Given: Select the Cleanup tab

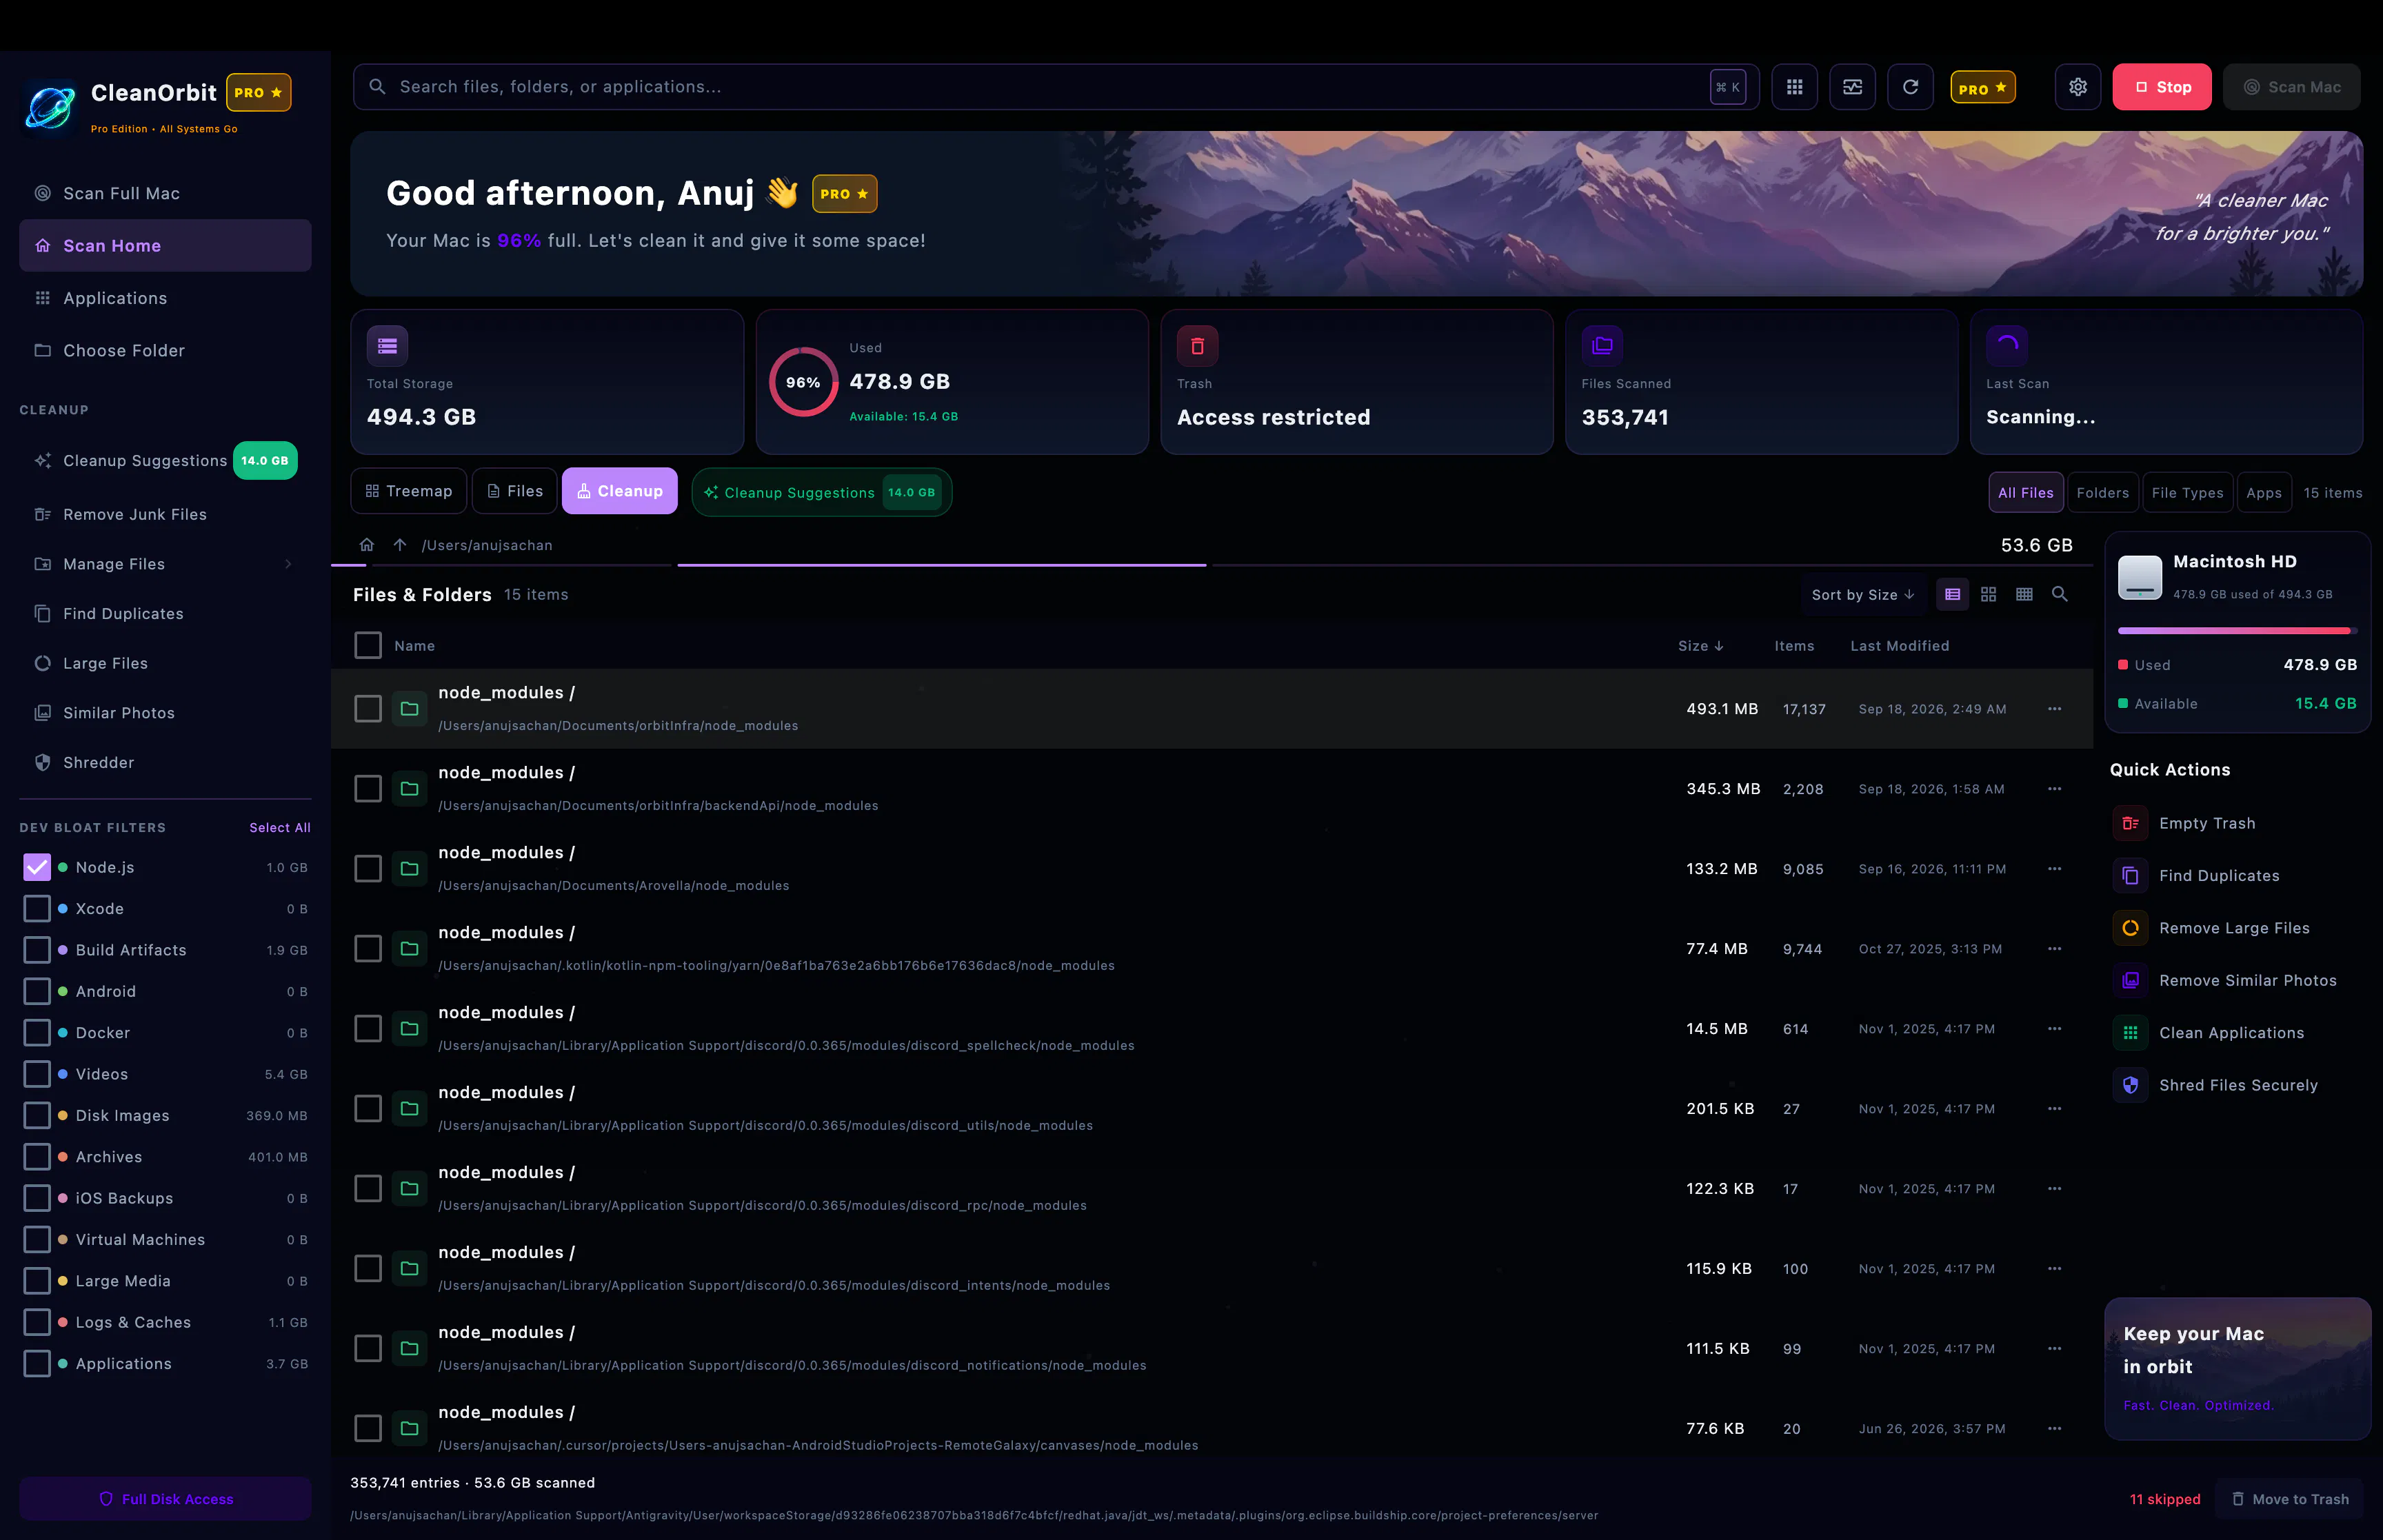Looking at the screenshot, I should pos(620,491).
